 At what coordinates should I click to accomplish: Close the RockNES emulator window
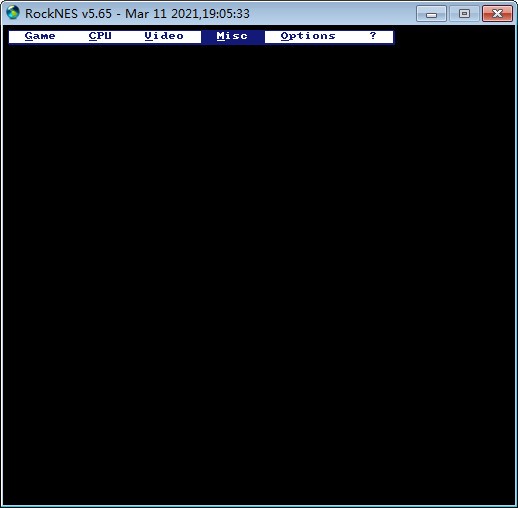coord(497,14)
